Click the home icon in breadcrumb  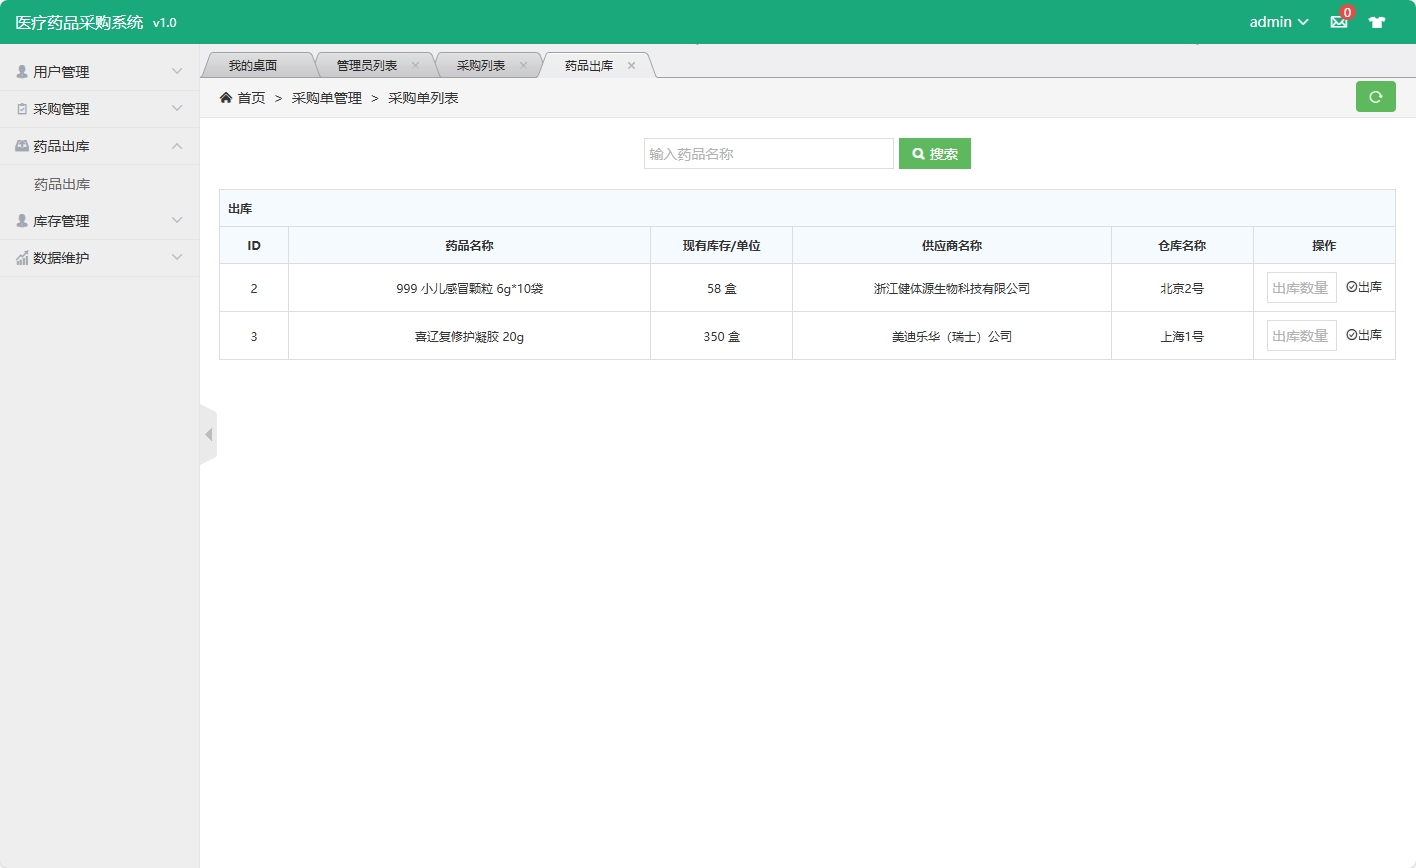point(226,98)
